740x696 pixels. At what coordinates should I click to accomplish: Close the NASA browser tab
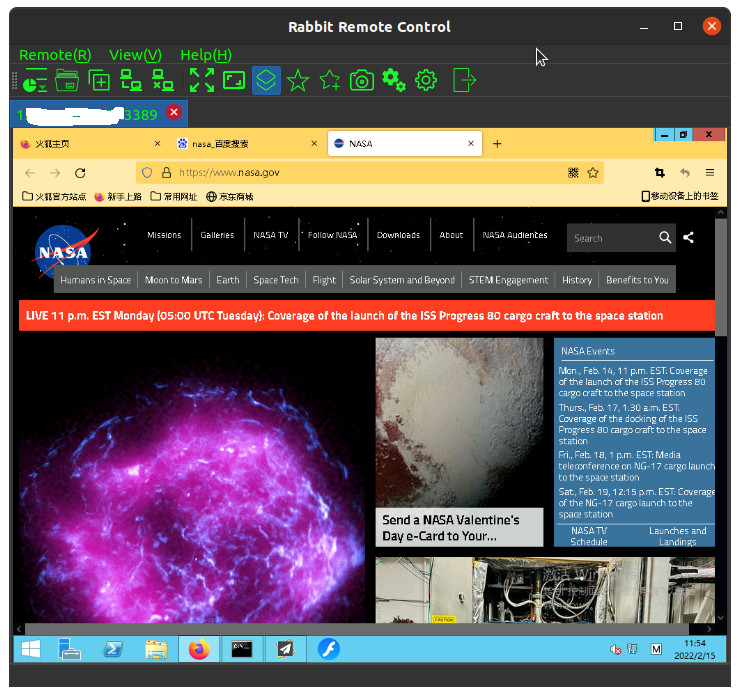coord(471,143)
